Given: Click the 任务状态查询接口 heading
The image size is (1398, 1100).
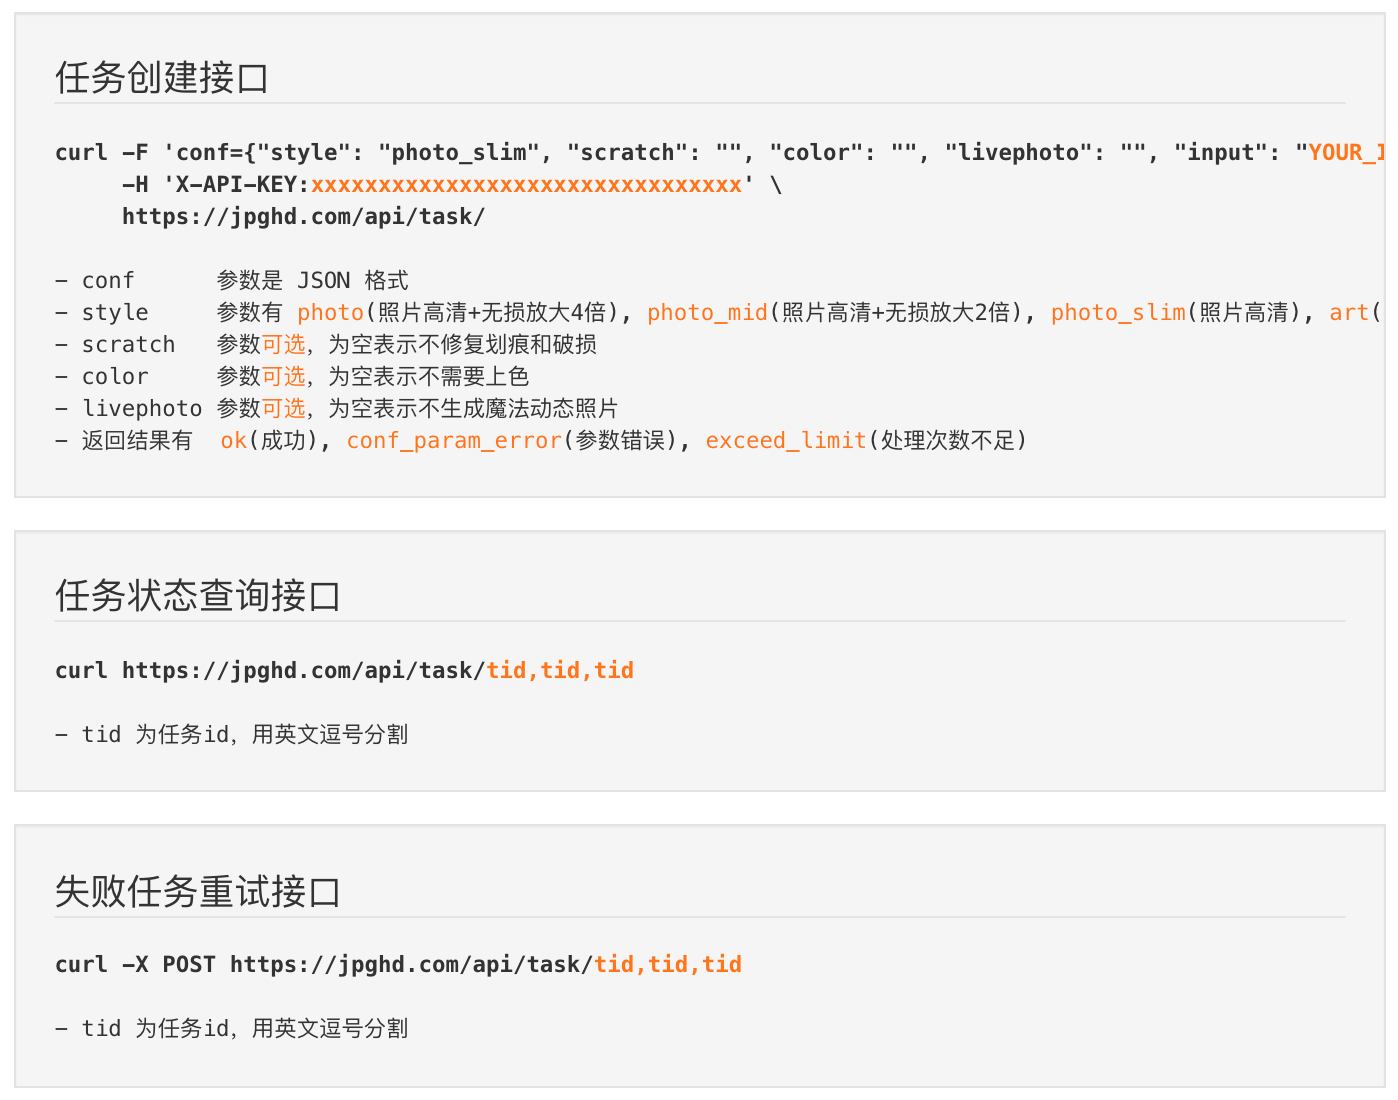Looking at the screenshot, I should pos(198,596).
